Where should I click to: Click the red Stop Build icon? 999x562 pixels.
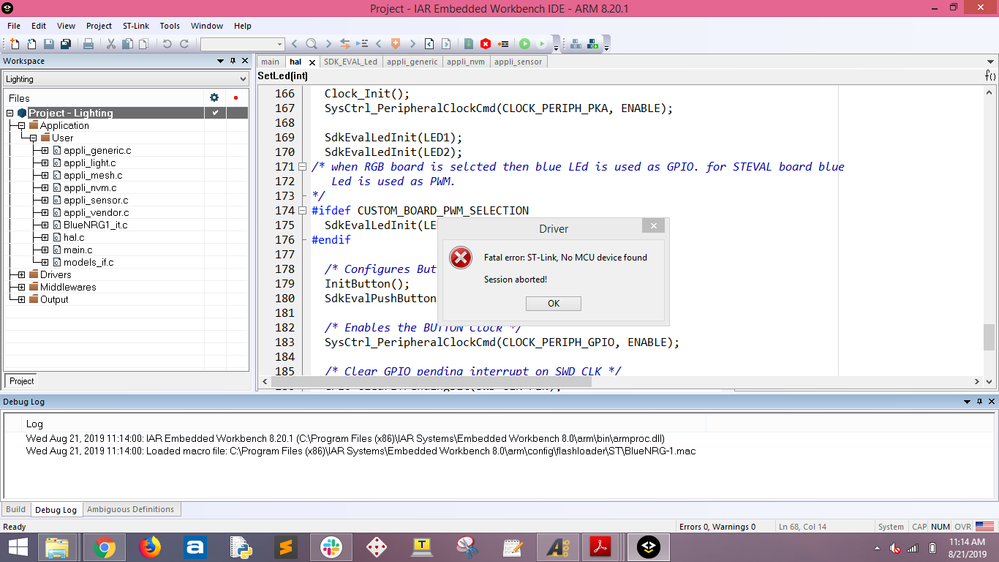point(485,44)
